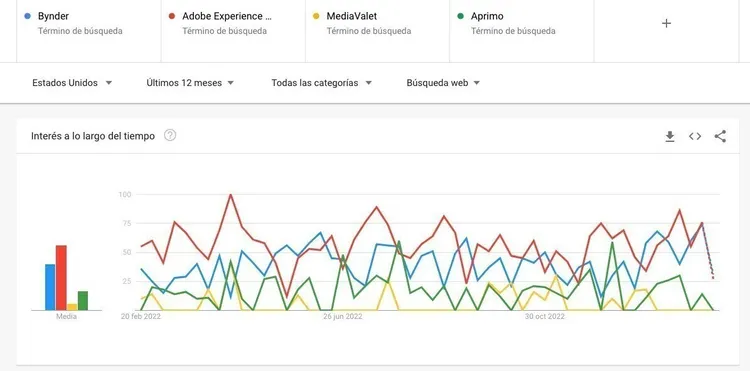Open the Estados Unidos region dropdown

click(72, 83)
